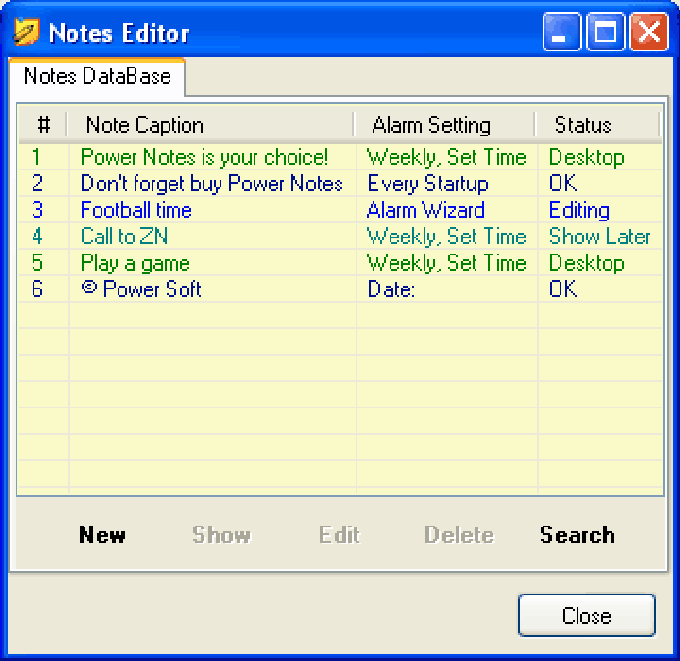Click the Search button
The height and width of the screenshot is (661, 680).
(x=577, y=535)
